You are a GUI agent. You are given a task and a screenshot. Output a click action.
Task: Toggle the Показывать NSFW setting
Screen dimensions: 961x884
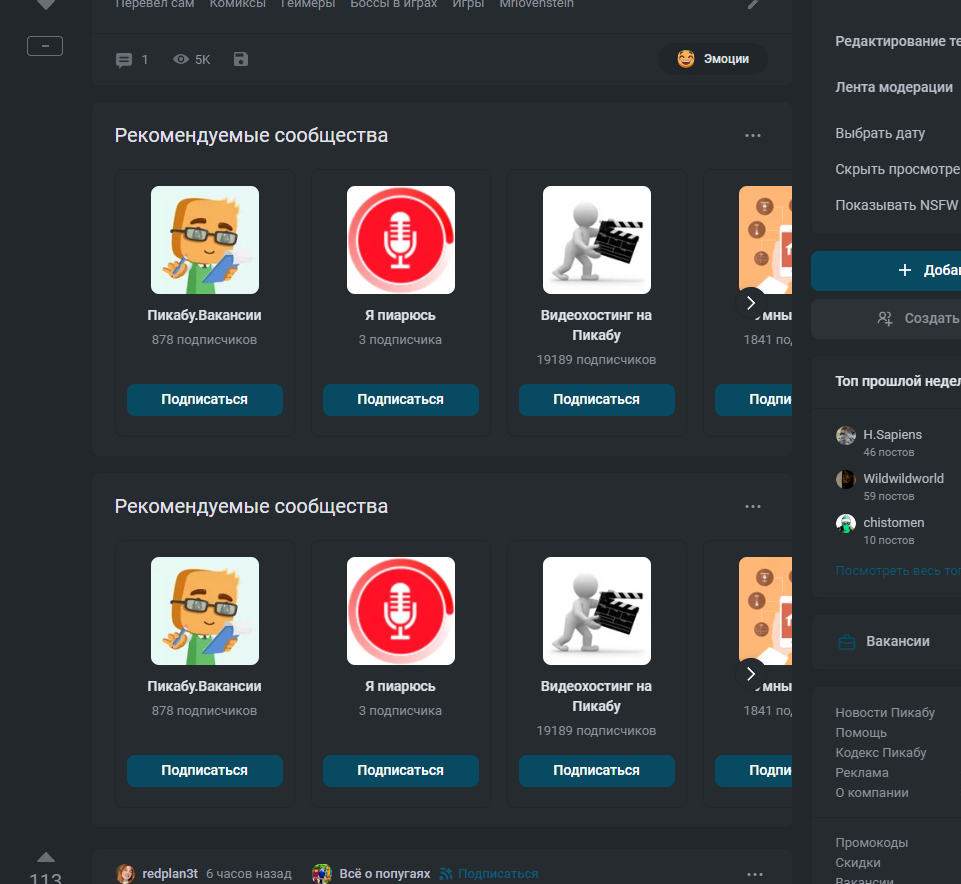[x=896, y=205]
